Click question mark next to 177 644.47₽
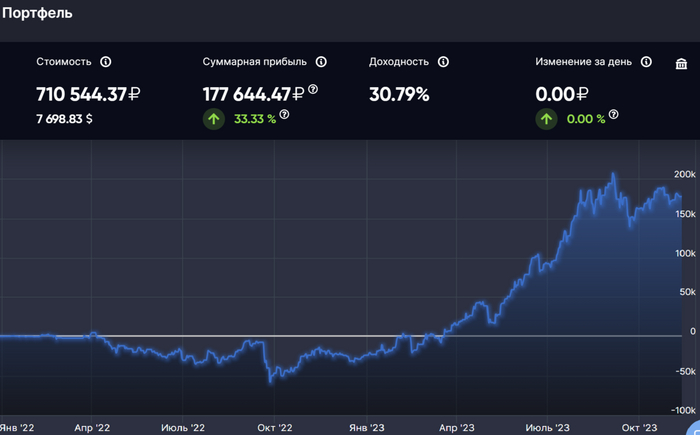Image resolution: width=700 pixels, height=435 pixels. [313, 90]
